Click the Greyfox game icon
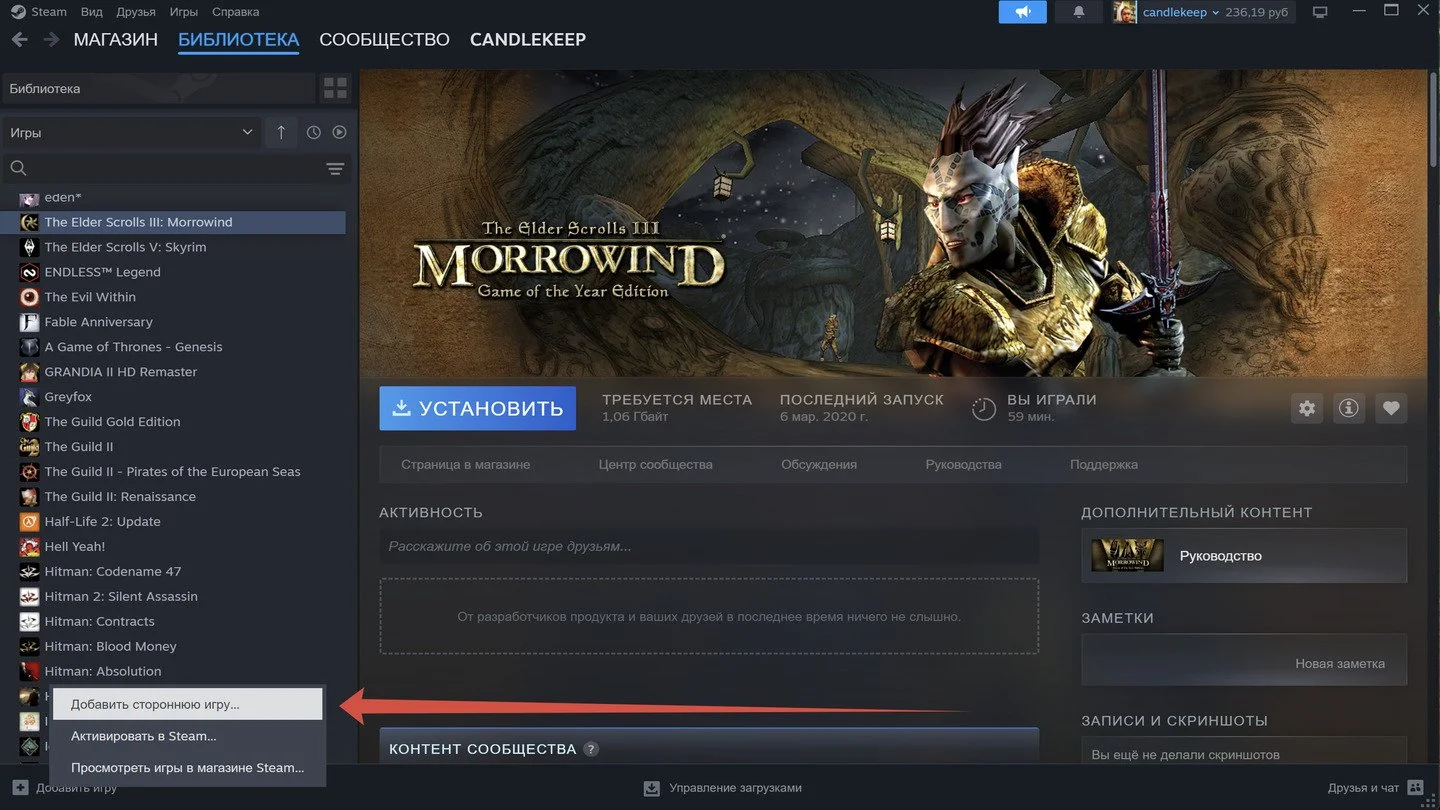This screenshot has height=810, width=1440. [29, 397]
